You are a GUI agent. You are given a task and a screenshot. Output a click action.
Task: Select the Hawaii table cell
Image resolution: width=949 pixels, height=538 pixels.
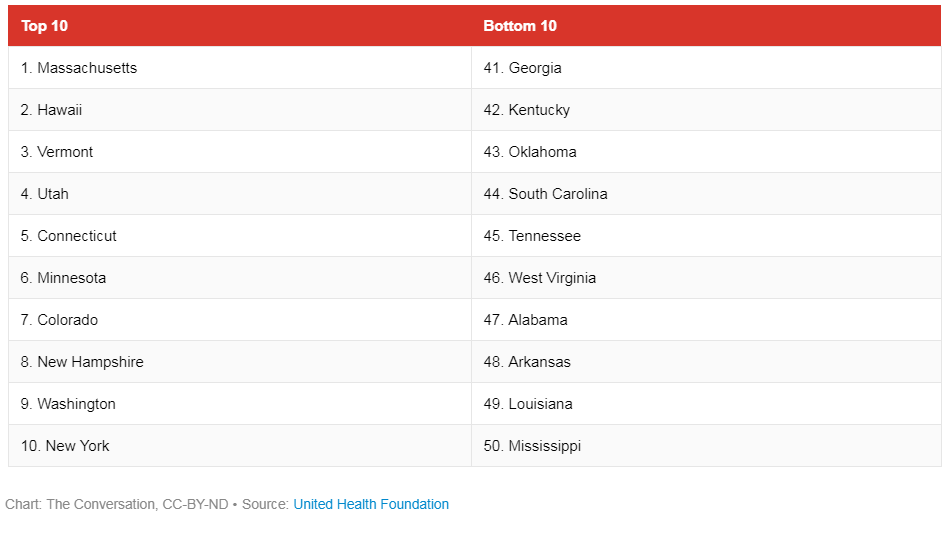[x=240, y=110]
